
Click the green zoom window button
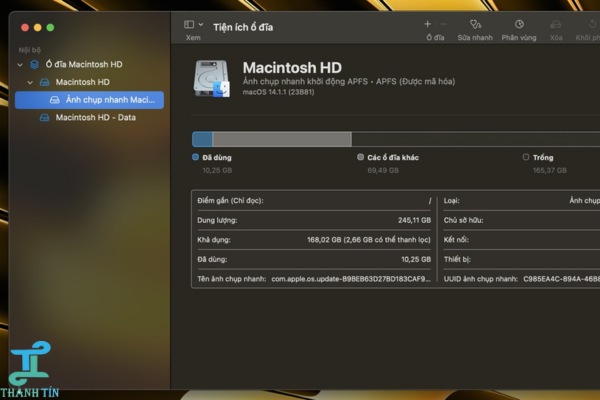tap(50, 28)
